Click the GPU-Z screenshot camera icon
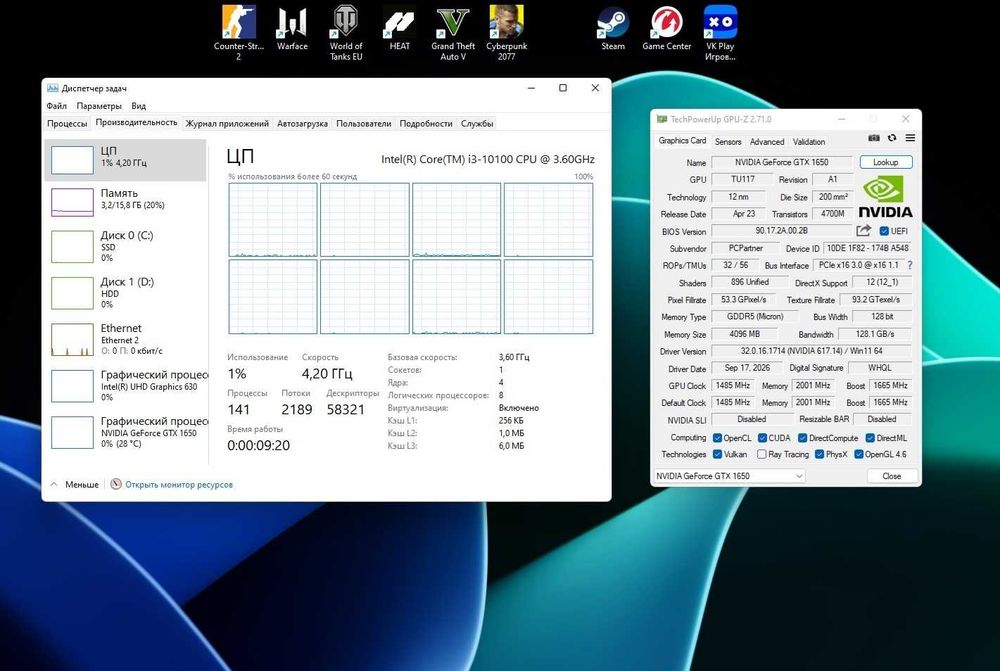Image resolution: width=1000 pixels, height=671 pixels. (x=874, y=138)
